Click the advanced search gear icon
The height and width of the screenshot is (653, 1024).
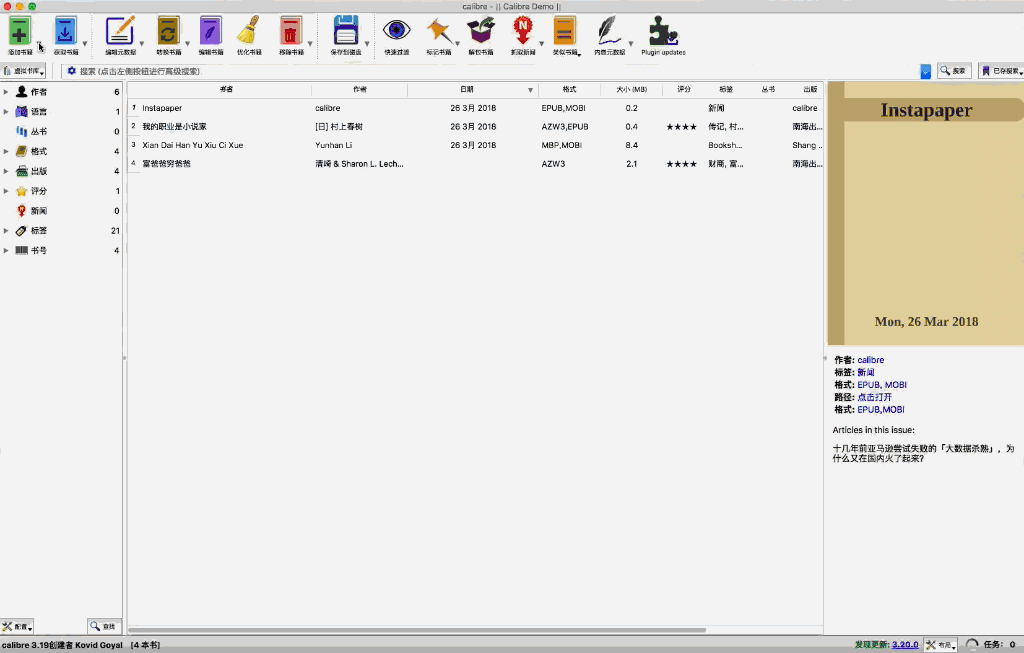[71, 71]
